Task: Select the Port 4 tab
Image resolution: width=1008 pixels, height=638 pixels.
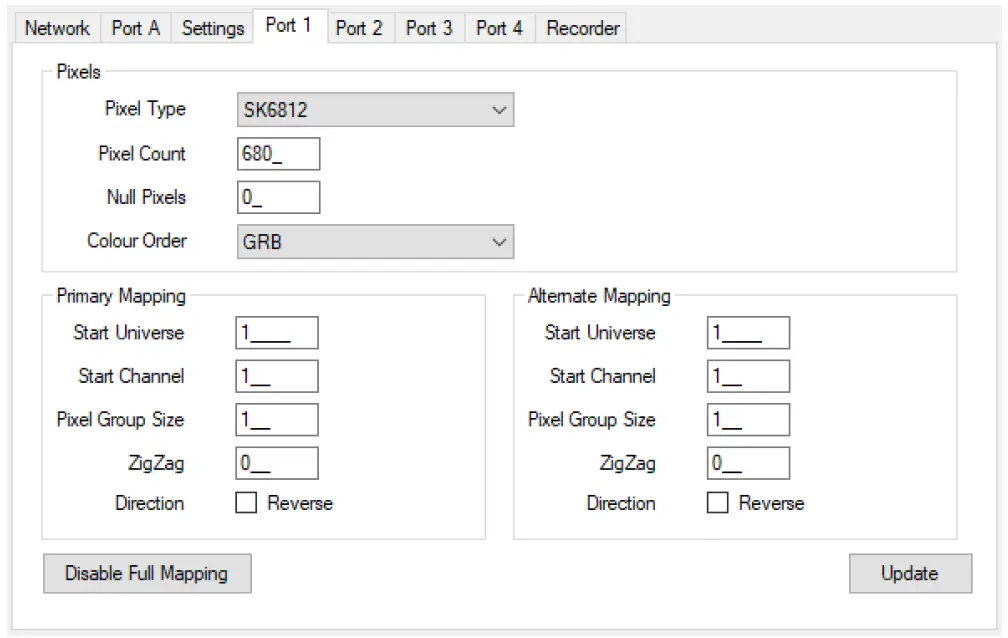Action: tap(498, 29)
